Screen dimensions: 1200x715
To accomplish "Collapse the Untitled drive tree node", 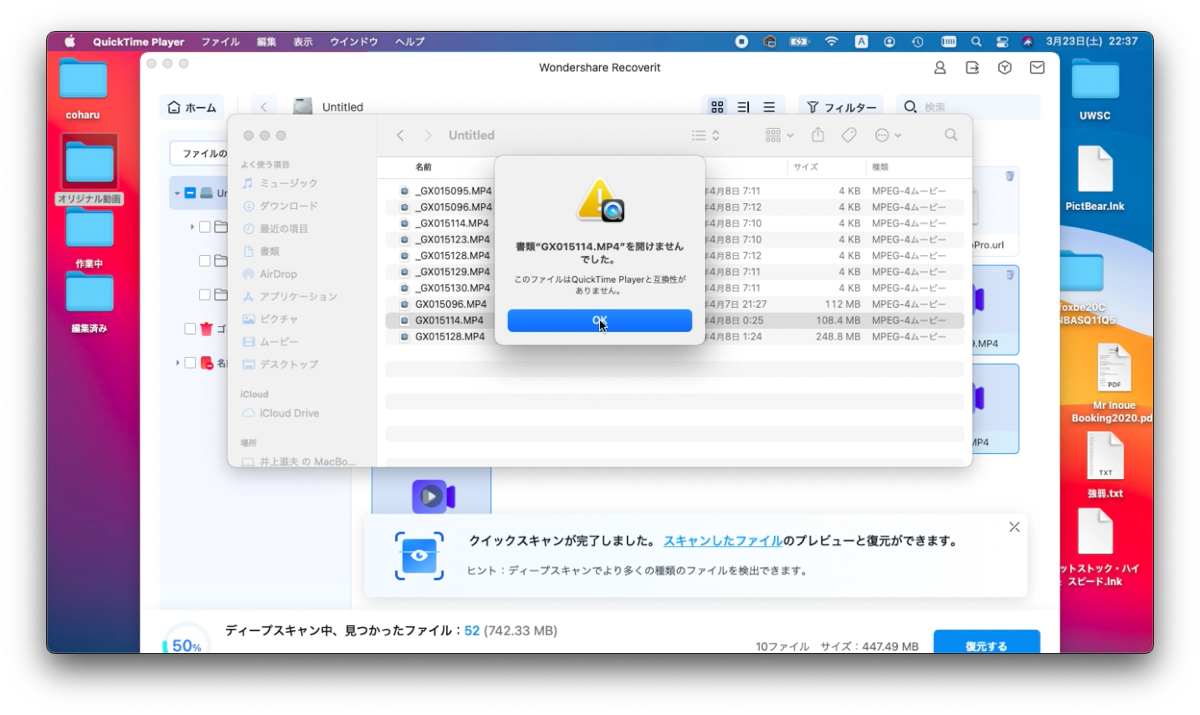I will 177,193.
